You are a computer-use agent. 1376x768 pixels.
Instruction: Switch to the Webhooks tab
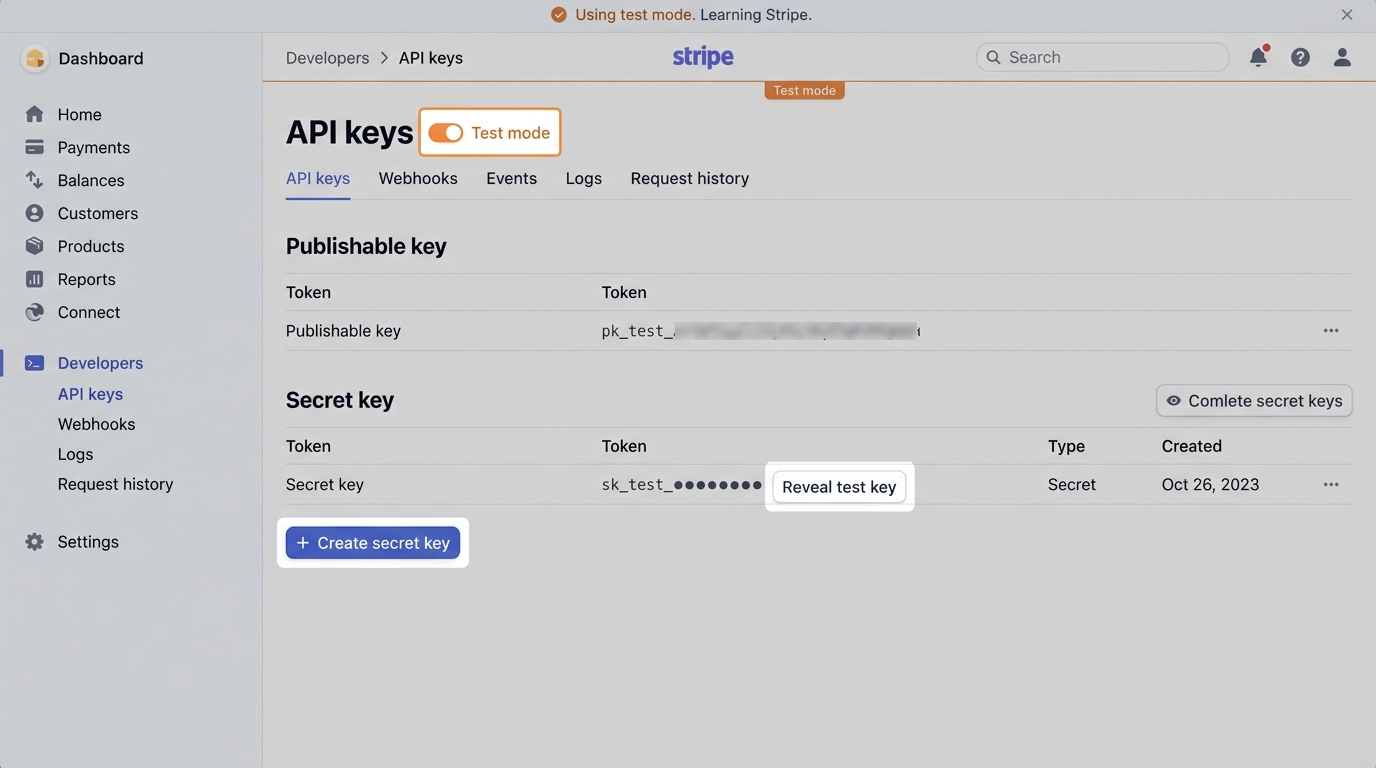418,178
